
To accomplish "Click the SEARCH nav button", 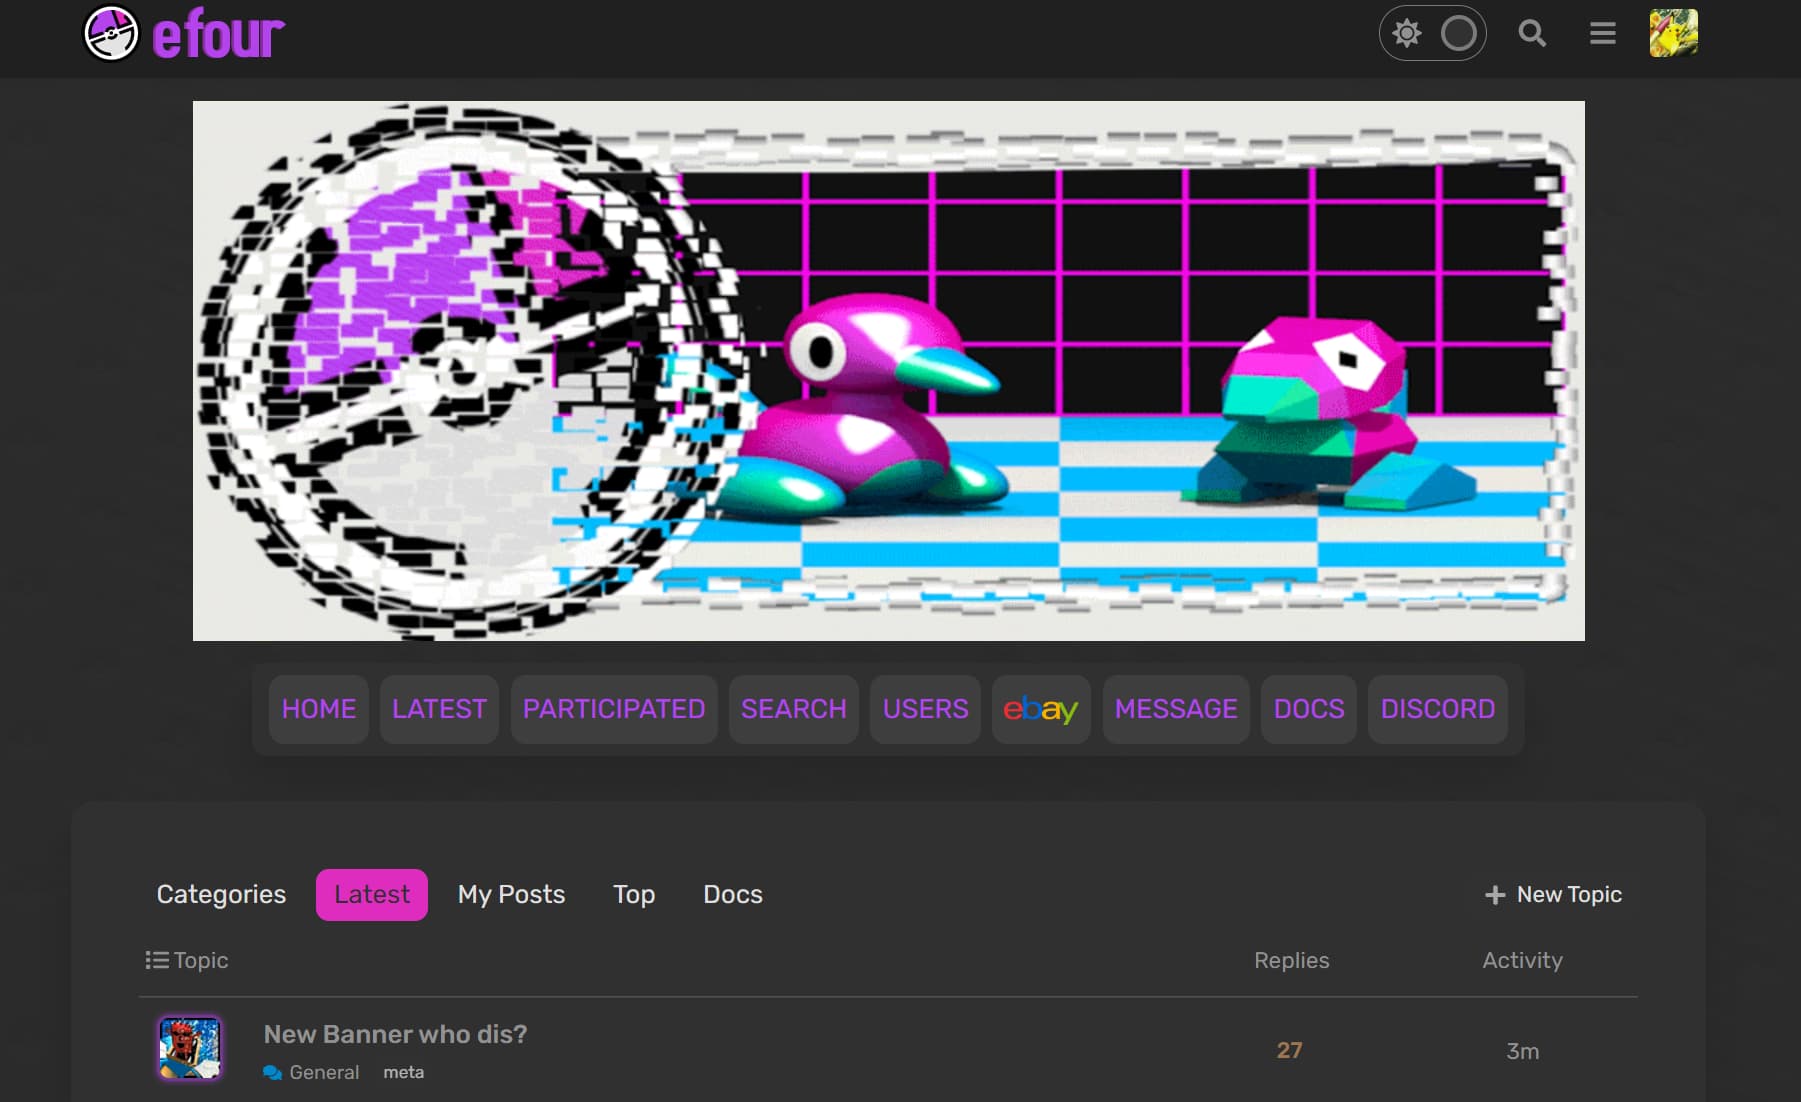I will point(794,709).
